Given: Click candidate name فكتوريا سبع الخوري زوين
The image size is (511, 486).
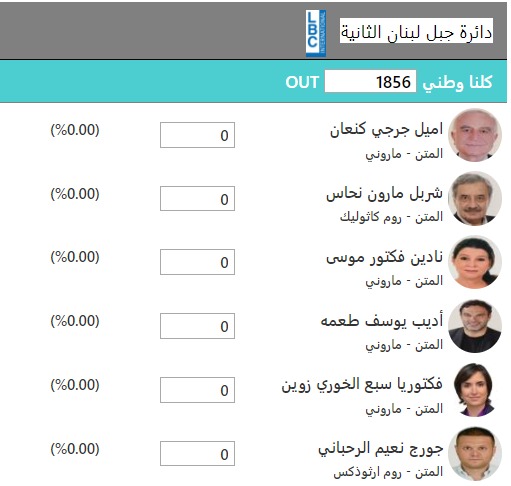Looking at the screenshot, I should click(x=362, y=385).
